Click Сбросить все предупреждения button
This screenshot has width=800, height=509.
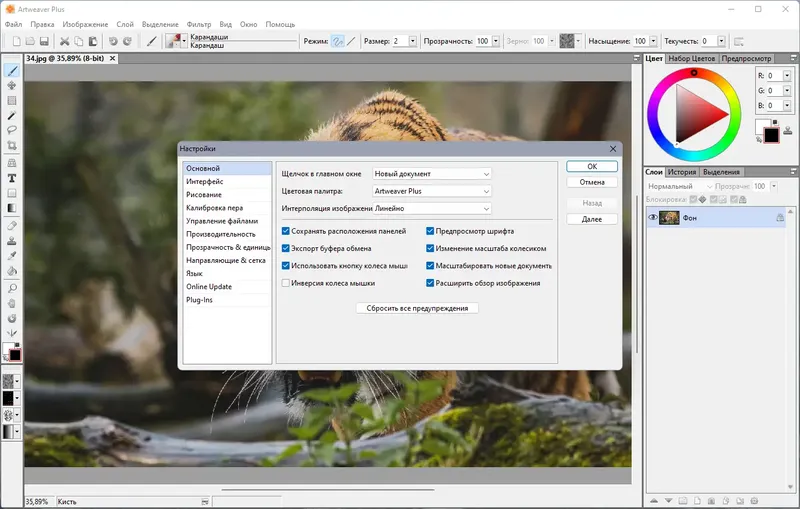tap(417, 308)
